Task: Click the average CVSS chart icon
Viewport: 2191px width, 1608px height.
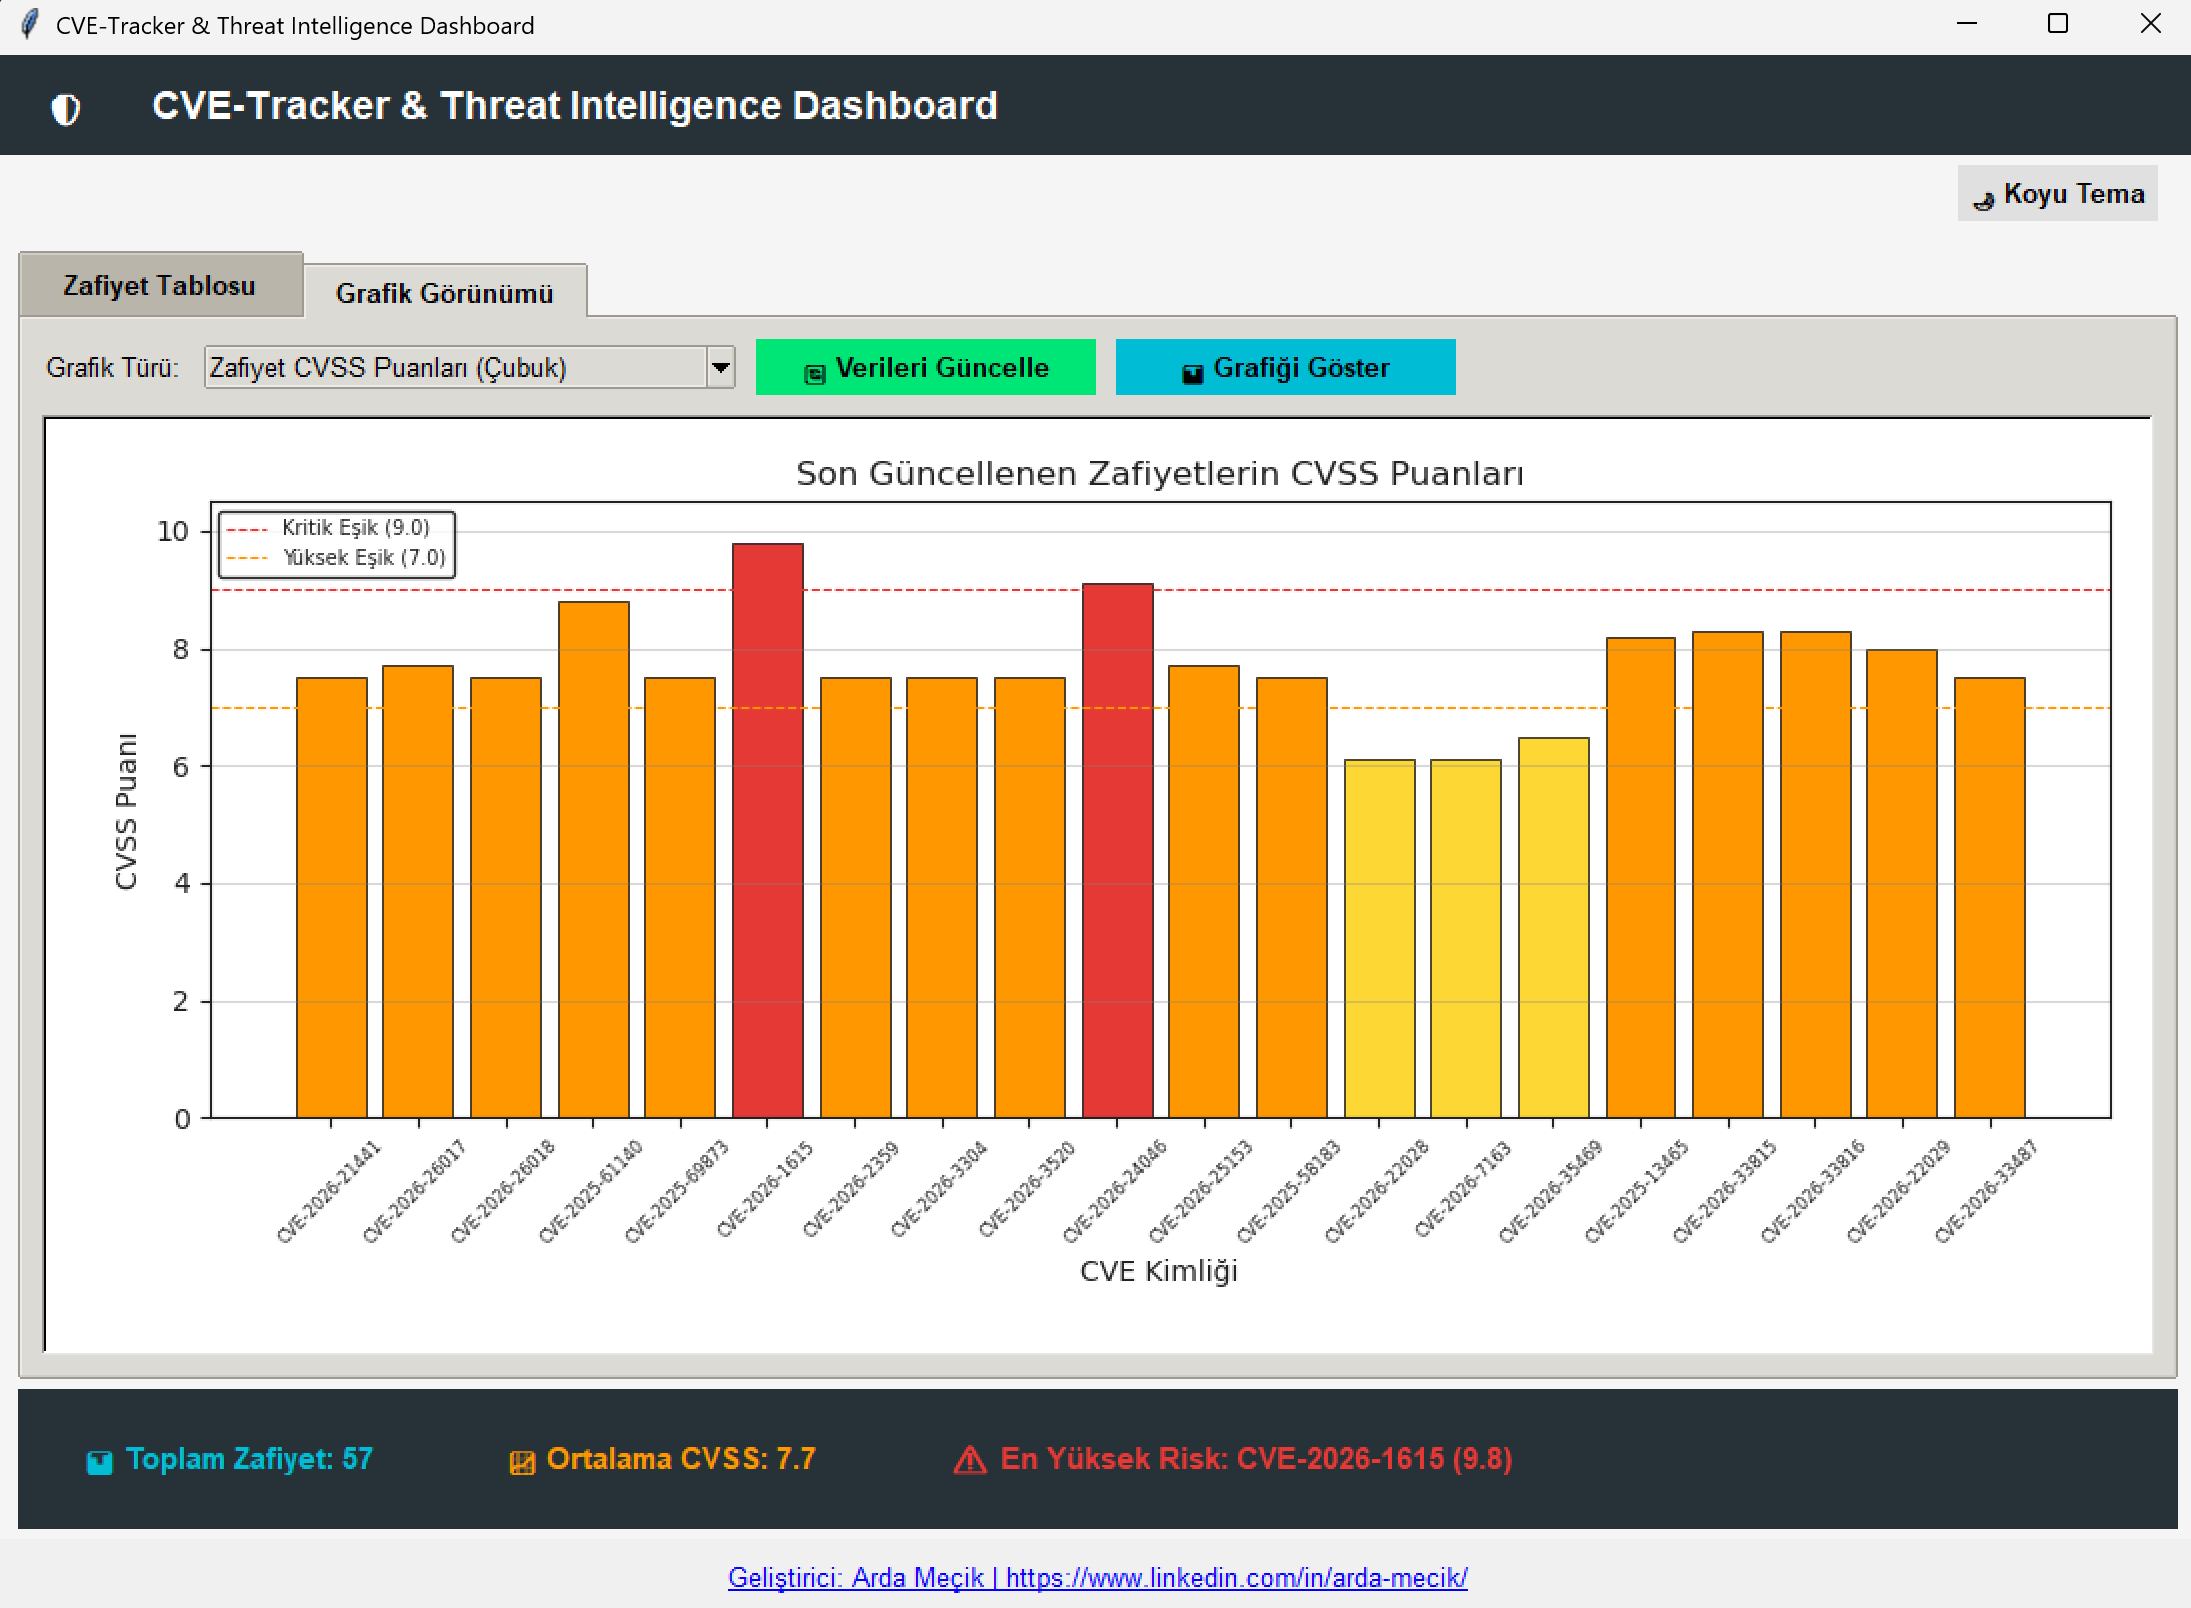Action: click(522, 1462)
